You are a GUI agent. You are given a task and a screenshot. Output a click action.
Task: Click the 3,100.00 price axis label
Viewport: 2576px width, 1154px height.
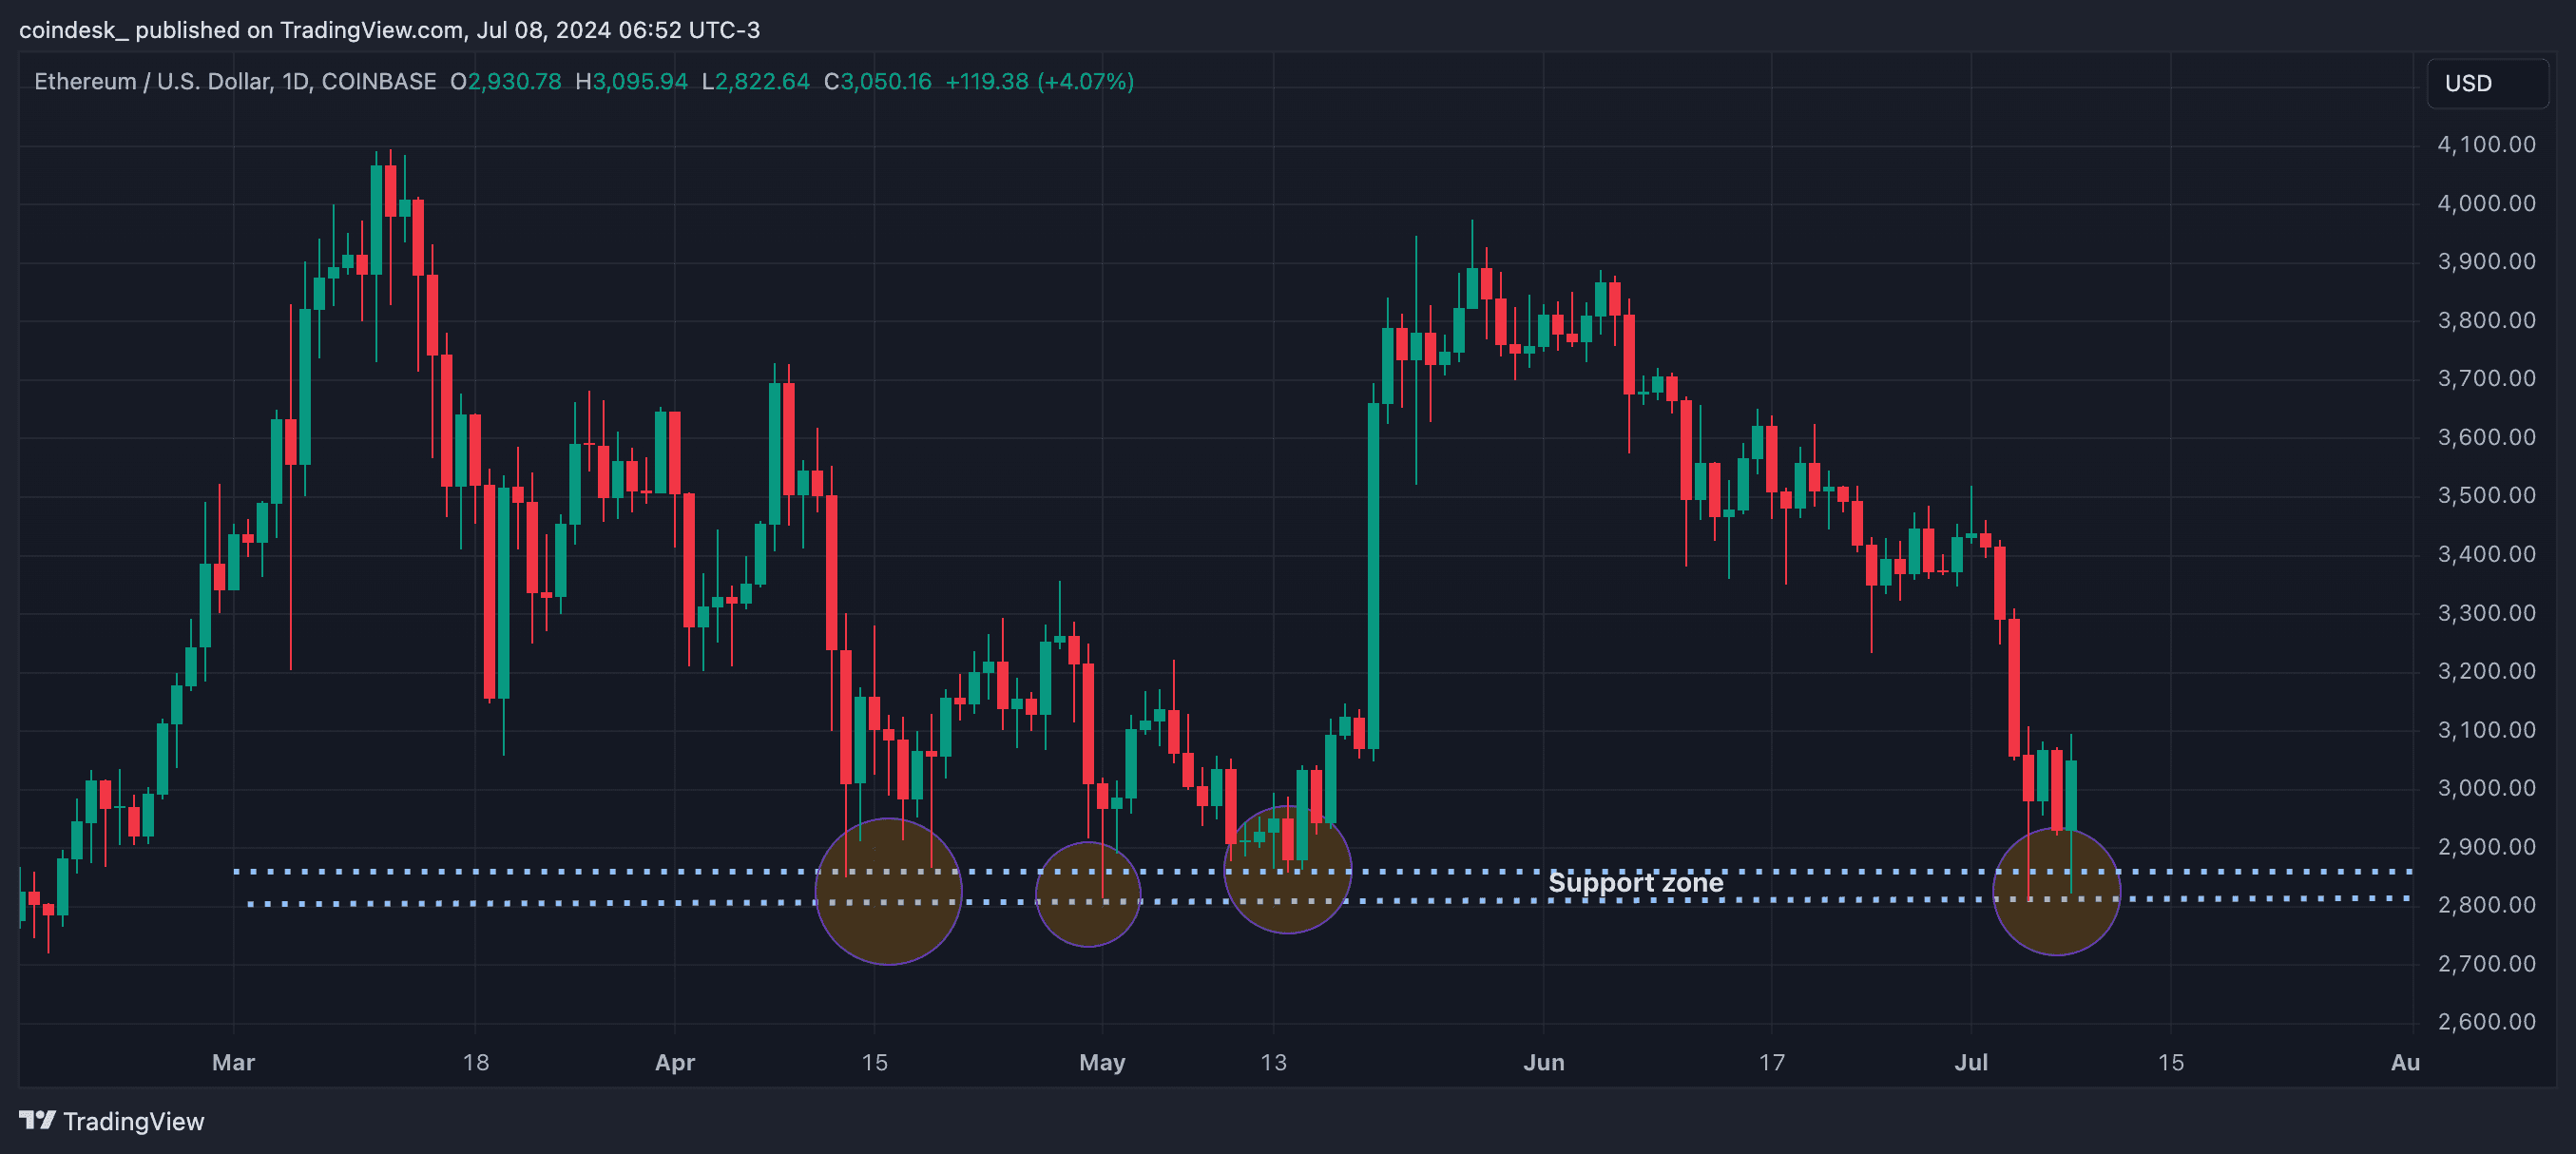(x=2486, y=730)
